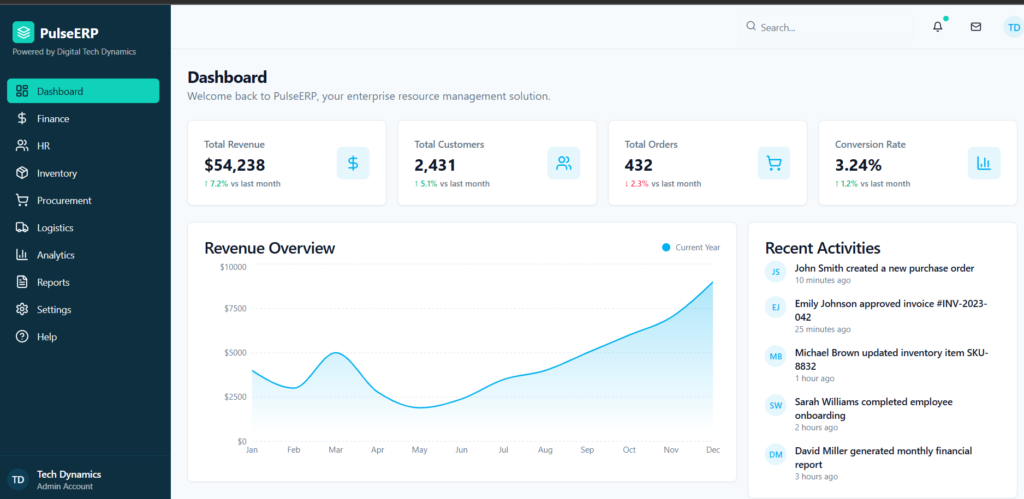Go to the HR section
The width and height of the screenshot is (1024, 499).
[x=43, y=146]
